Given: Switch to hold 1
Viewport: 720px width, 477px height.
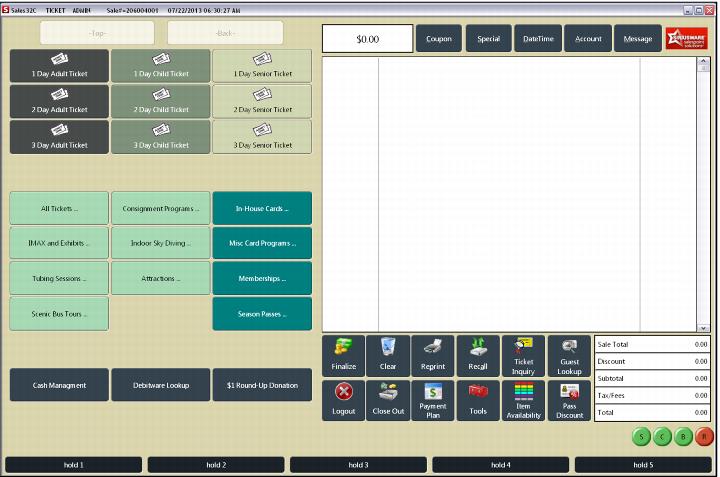Looking at the screenshot, I should (73, 465).
